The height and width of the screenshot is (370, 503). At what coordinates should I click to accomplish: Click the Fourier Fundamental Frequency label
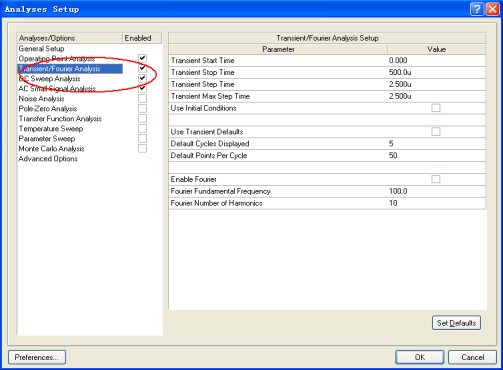coord(221,191)
